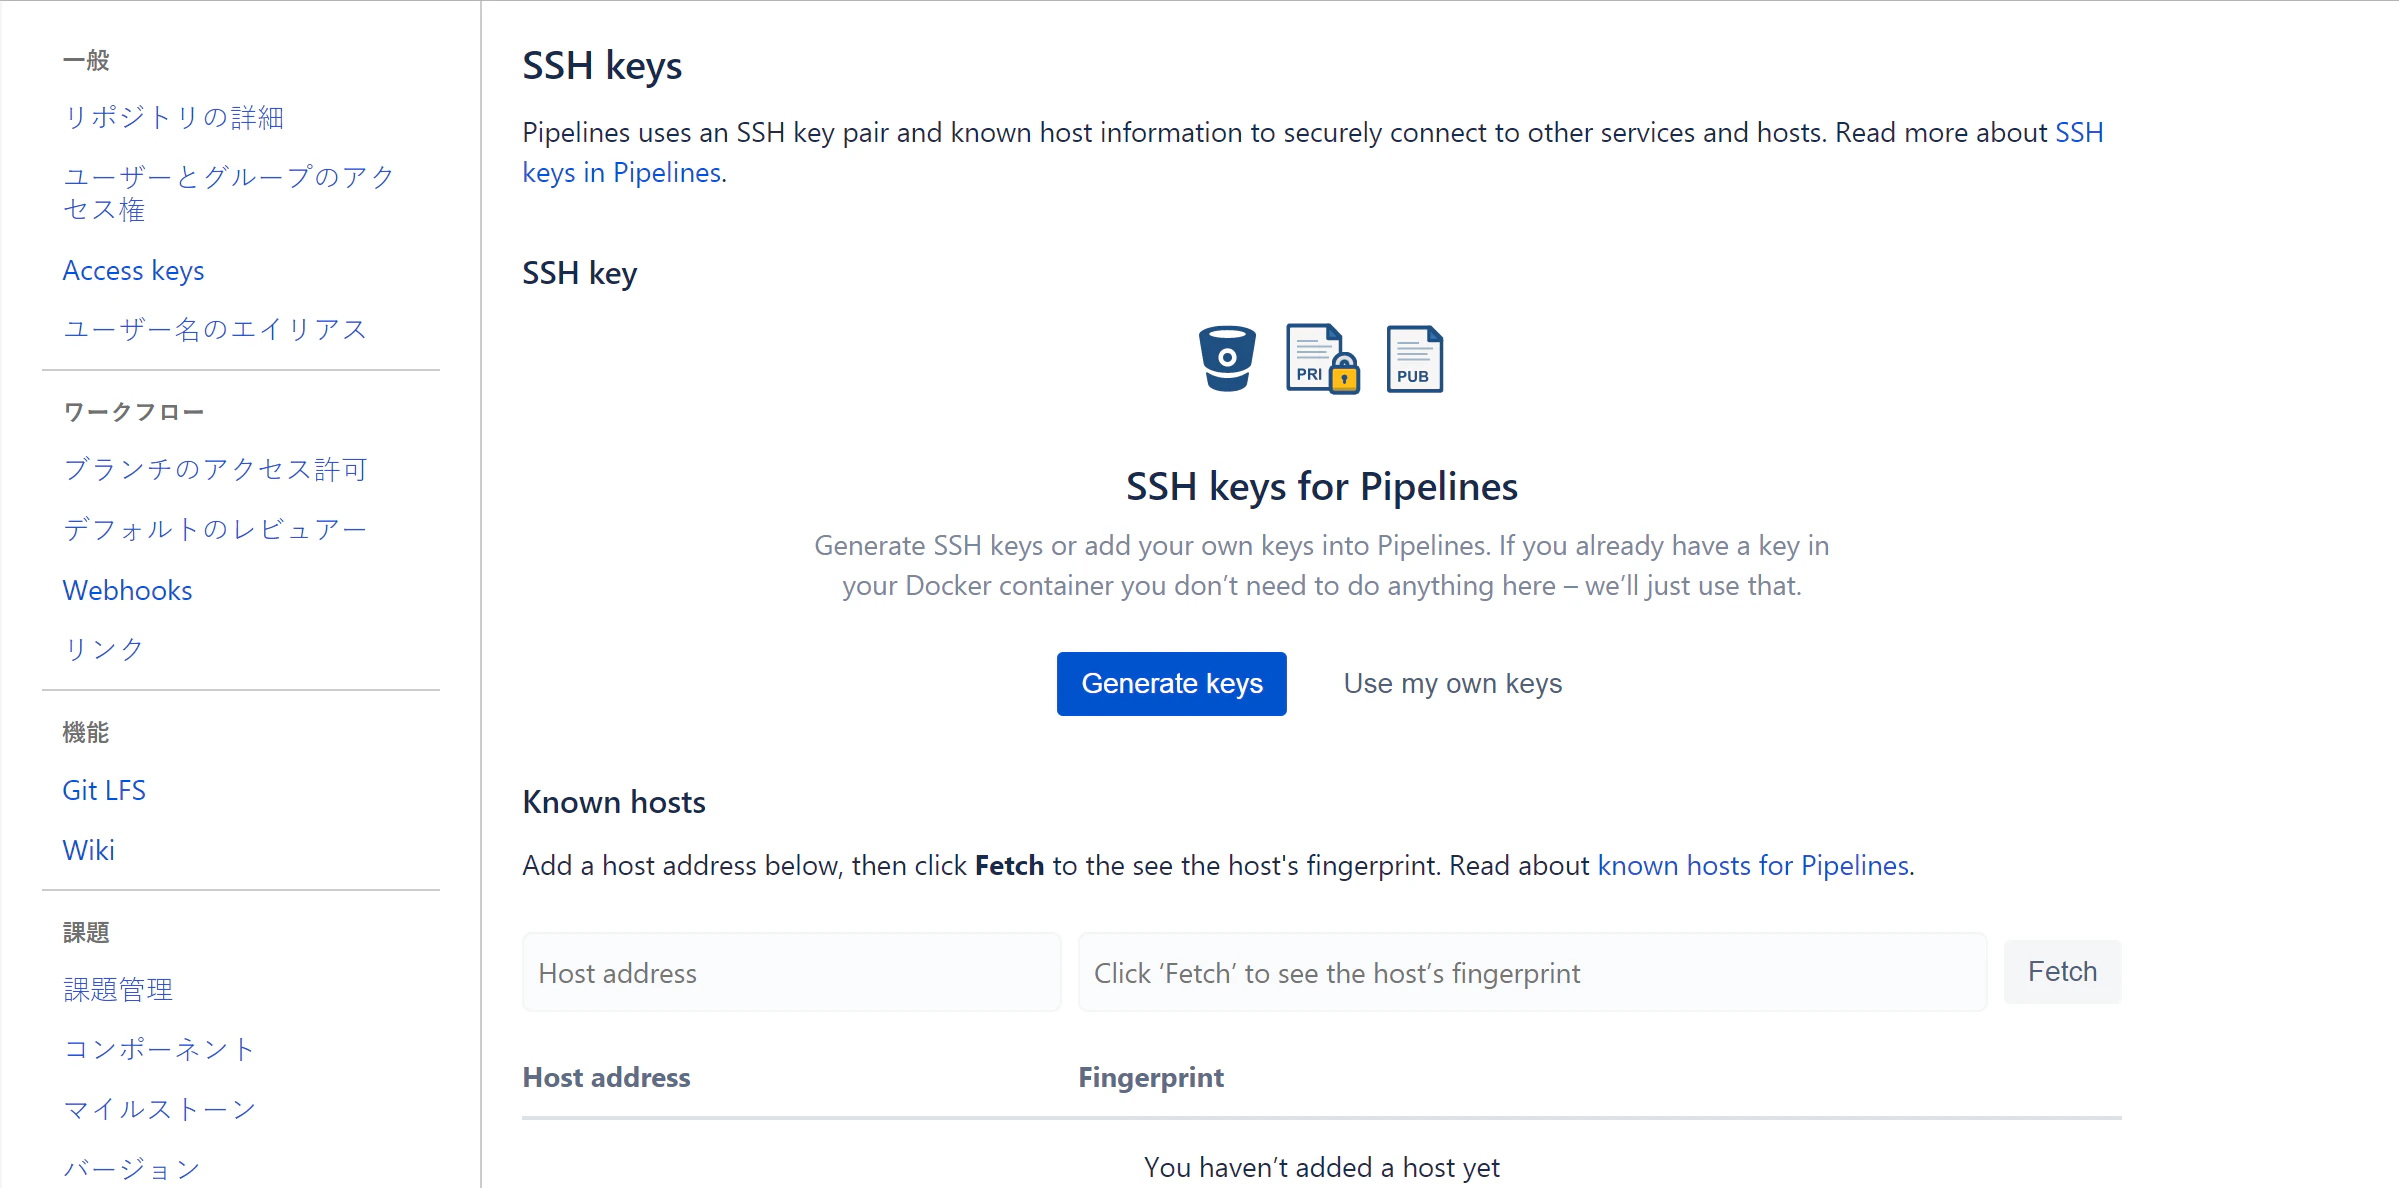Open the Webhooks page
Screen dimensions: 2399x1188
click(x=127, y=591)
